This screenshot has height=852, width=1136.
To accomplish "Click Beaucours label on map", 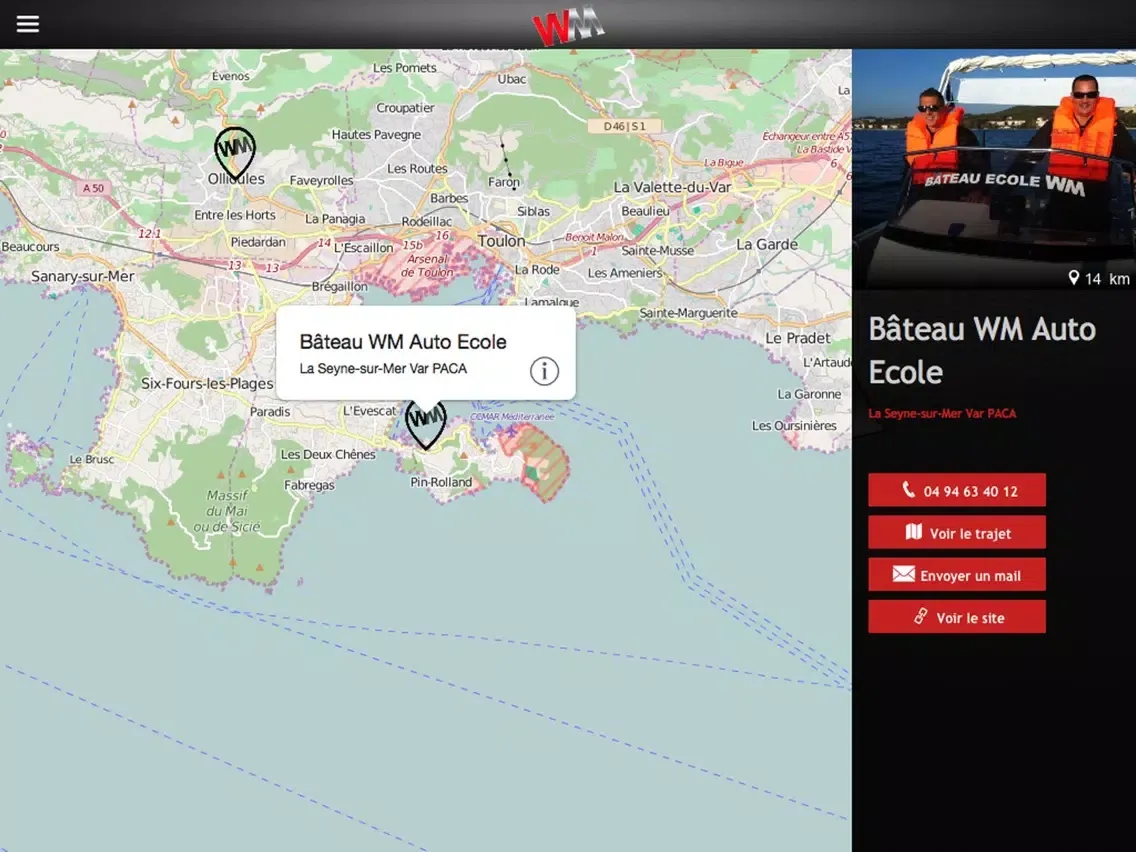I will [x=30, y=246].
